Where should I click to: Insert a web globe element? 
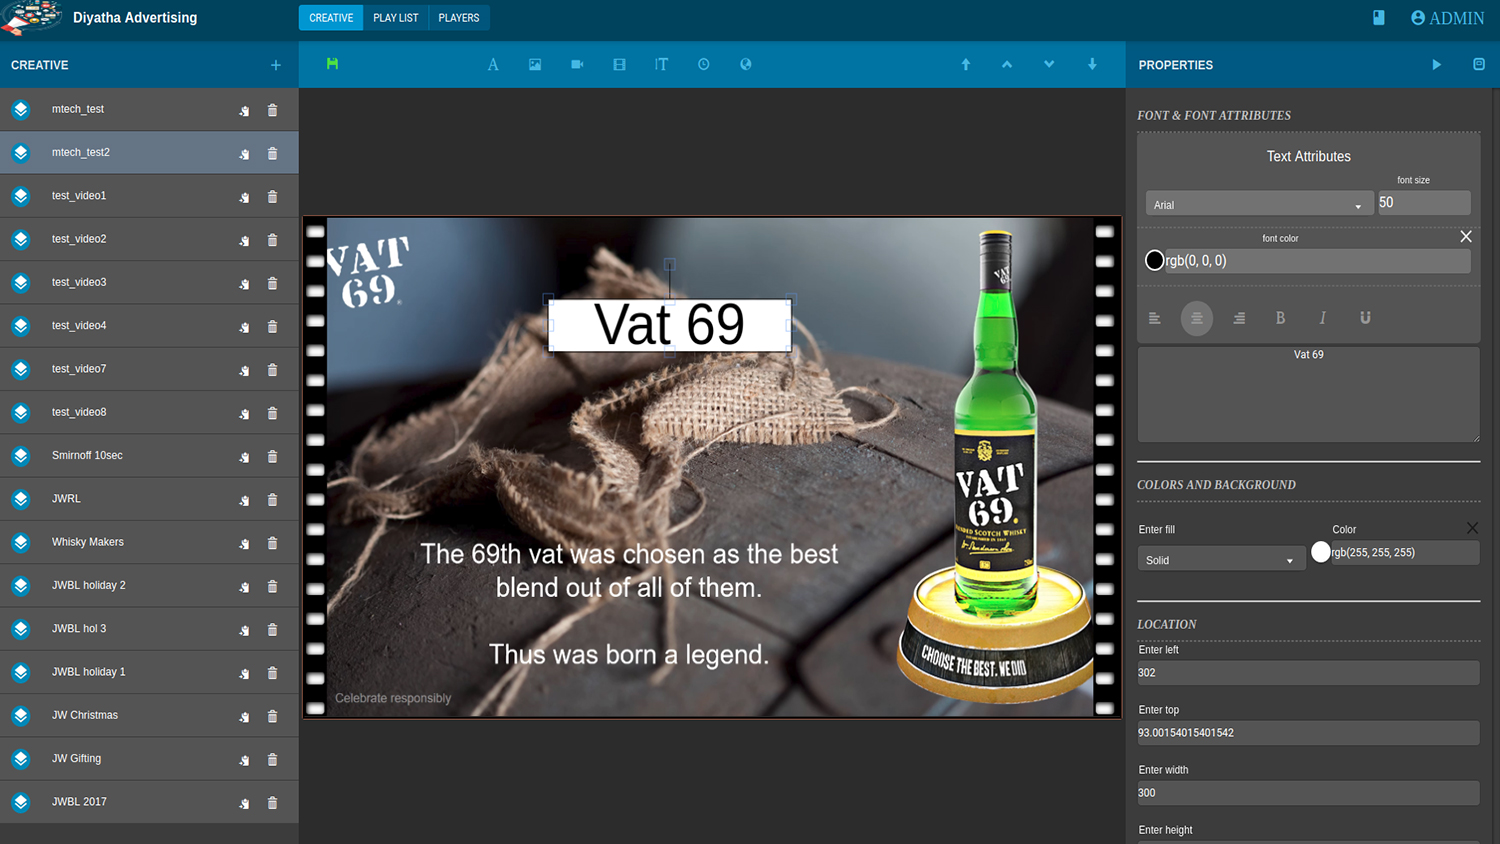click(746, 64)
